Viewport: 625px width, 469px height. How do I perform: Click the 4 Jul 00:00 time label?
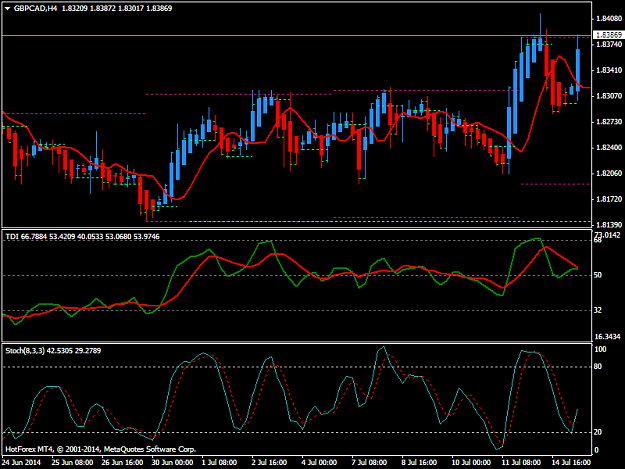coord(319,463)
